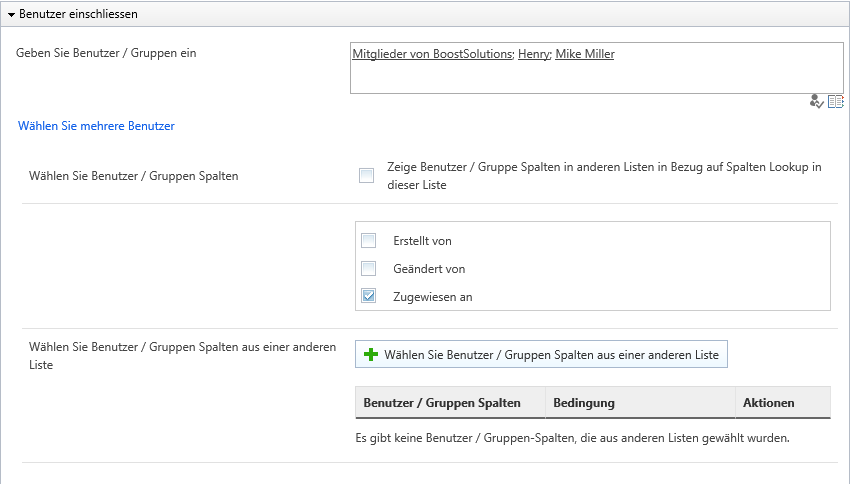Click the Check Names person icon
Screen dimensions: 851x484
(816, 101)
